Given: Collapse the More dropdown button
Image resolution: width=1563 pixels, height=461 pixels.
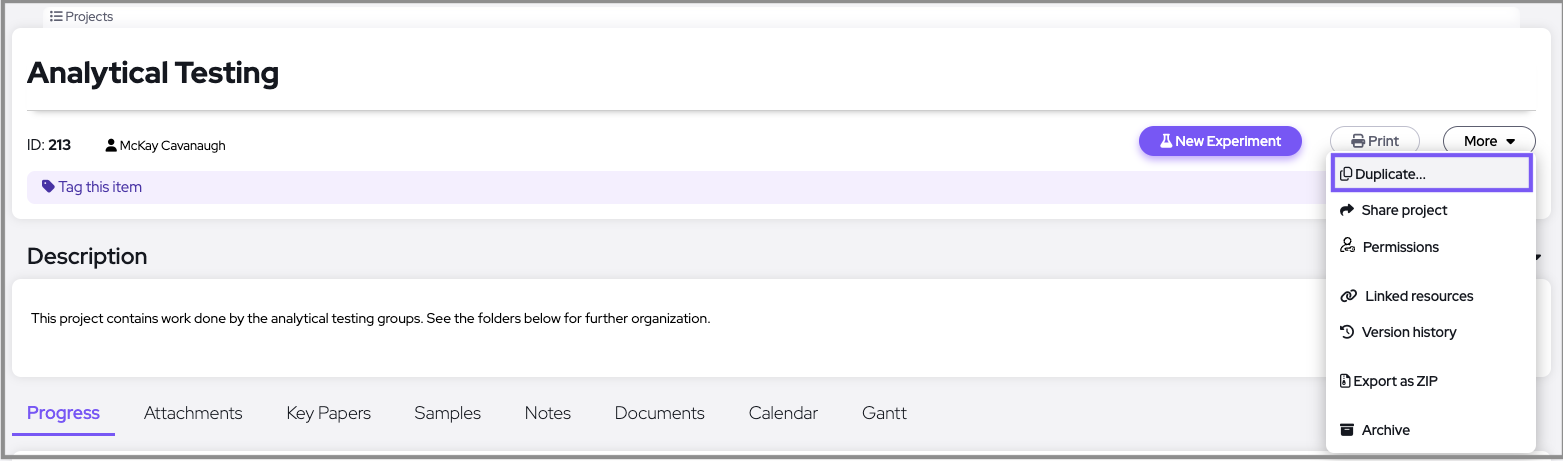Looking at the screenshot, I should click(1489, 142).
